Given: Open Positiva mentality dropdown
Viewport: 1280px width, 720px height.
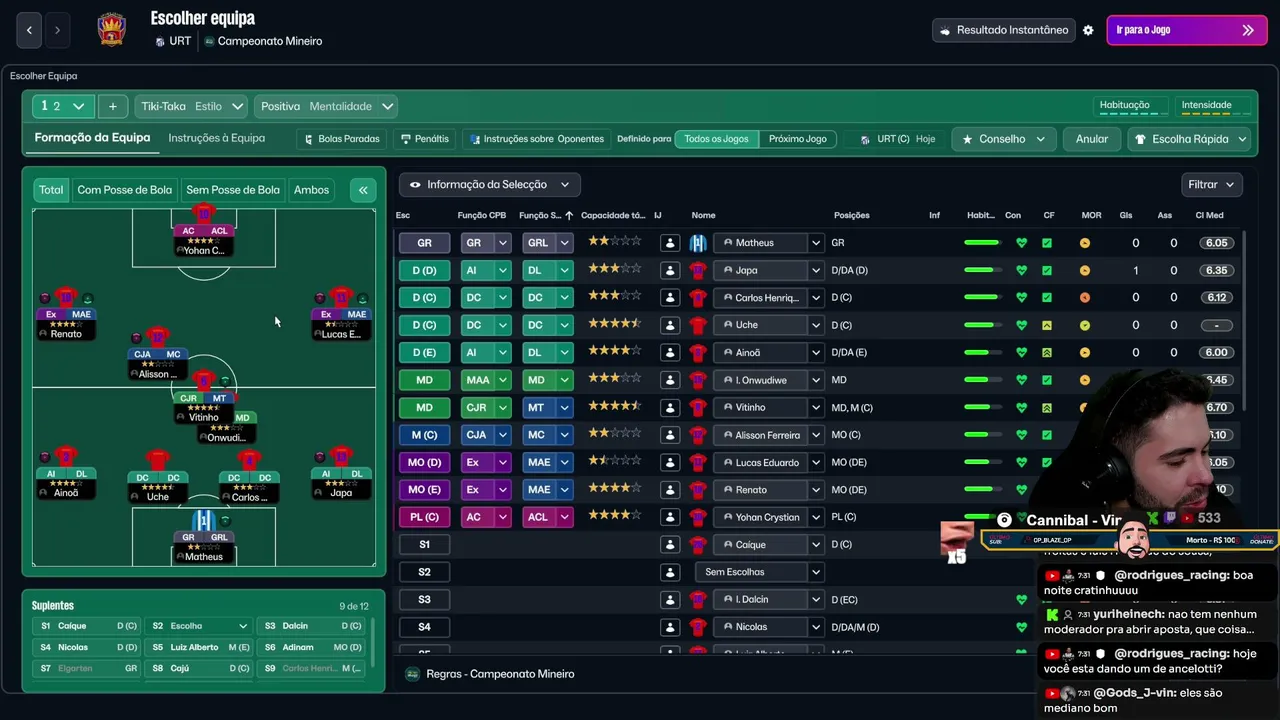Looking at the screenshot, I should click(326, 106).
